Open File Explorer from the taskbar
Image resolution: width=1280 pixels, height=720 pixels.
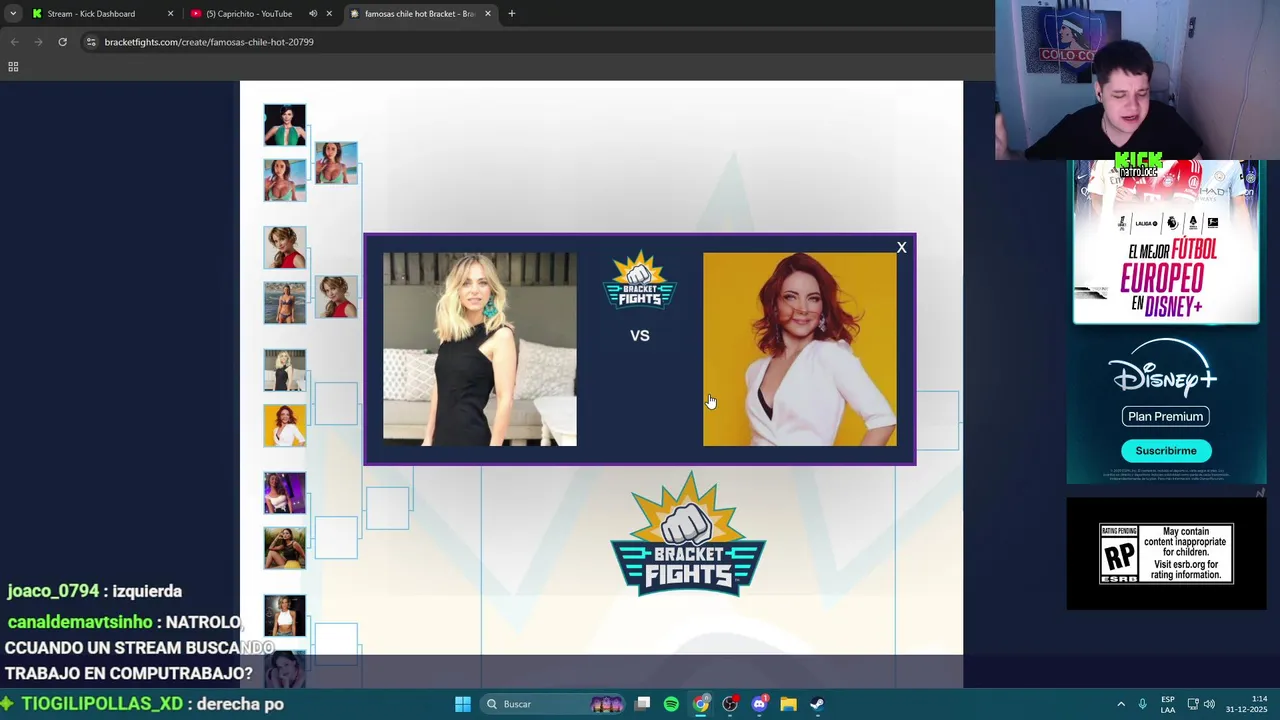788,704
